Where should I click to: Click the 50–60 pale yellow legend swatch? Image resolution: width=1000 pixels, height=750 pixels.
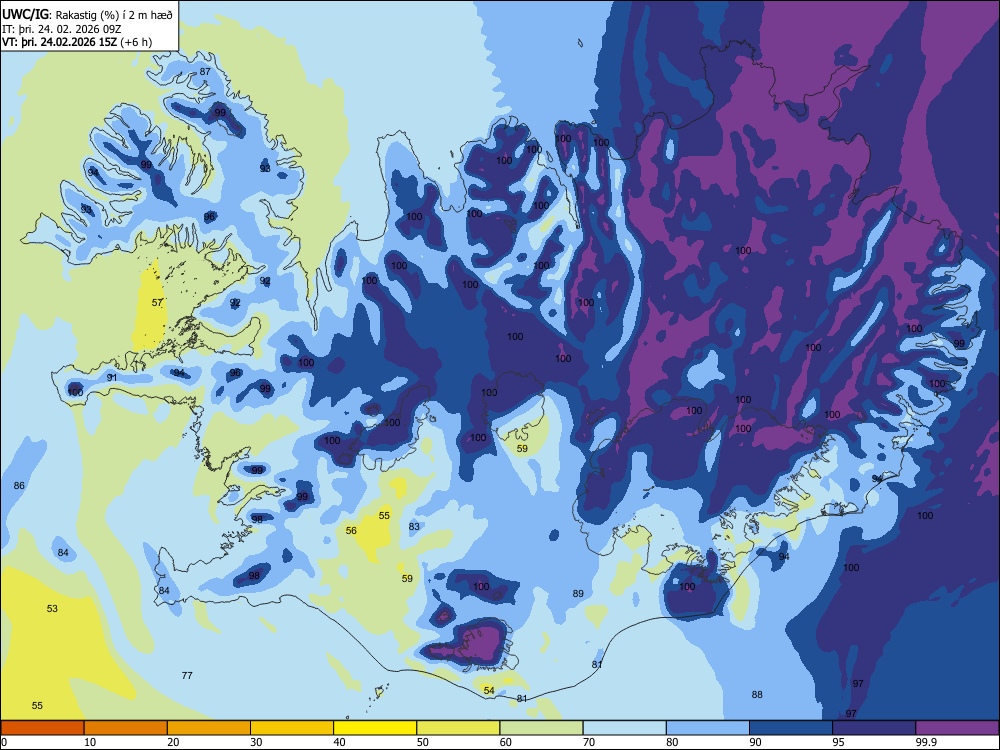point(458,728)
